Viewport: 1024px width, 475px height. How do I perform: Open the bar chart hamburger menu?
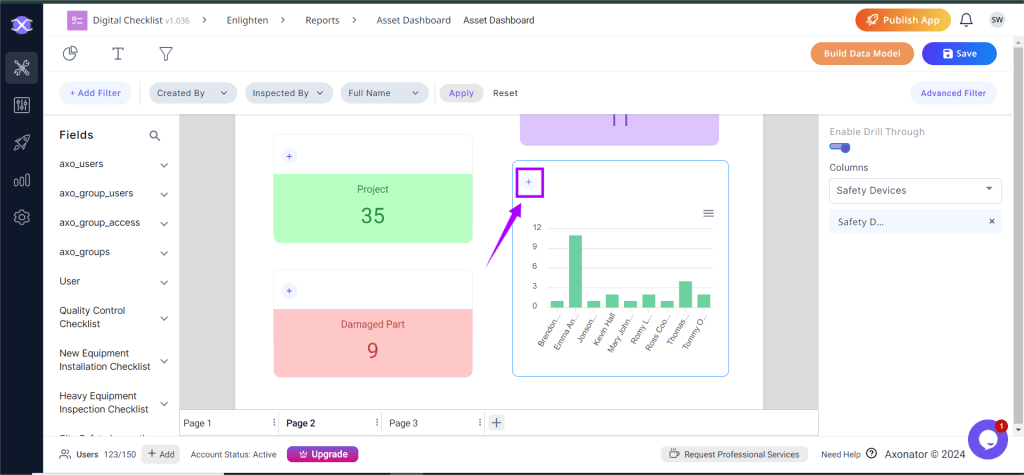tap(708, 213)
